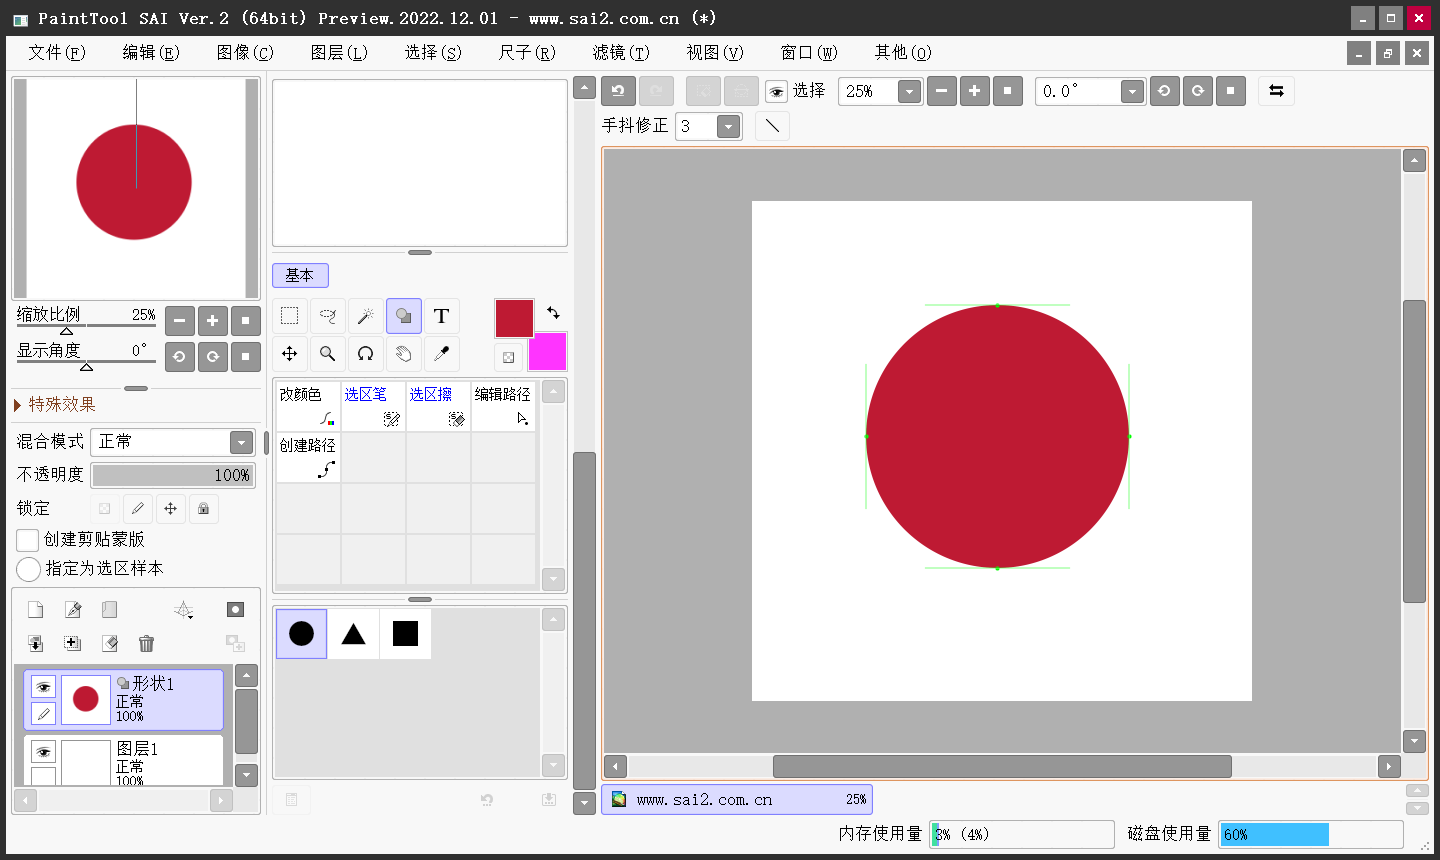Image resolution: width=1440 pixels, height=860 pixels.
Task: Switch to www.sai2.com.cn document tab
Action: point(737,800)
